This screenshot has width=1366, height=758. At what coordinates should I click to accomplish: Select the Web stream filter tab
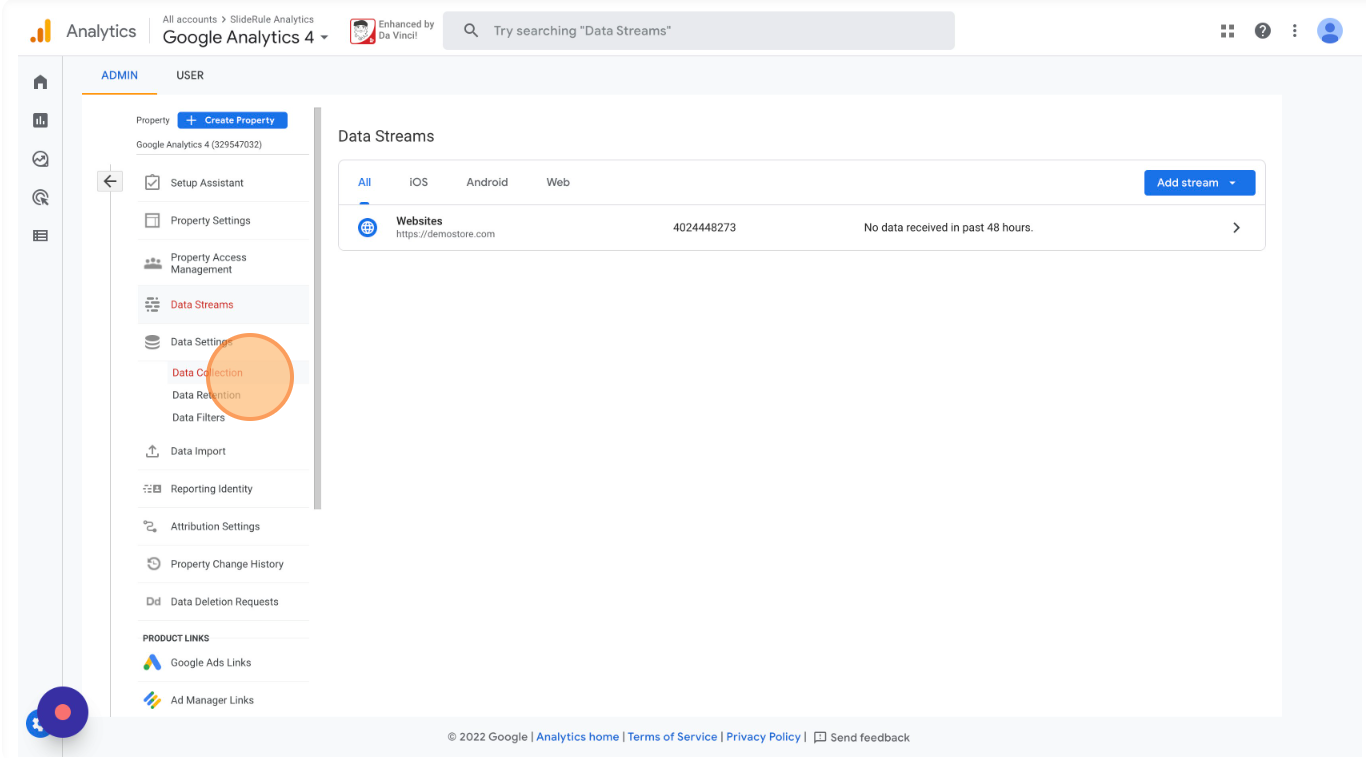[x=557, y=182]
